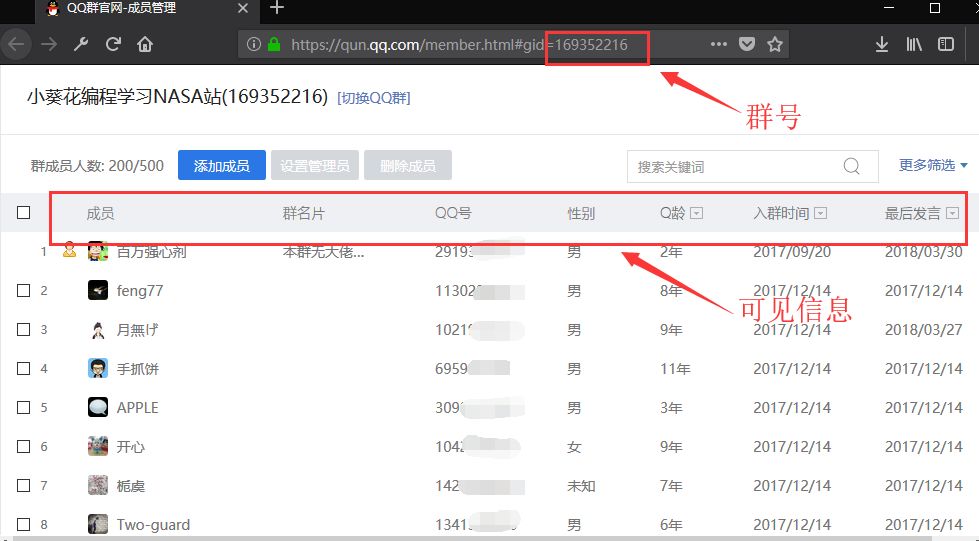Viewport: 979px width, 541px height.
Task: View site info icon in address bar
Action: pyautogui.click(x=253, y=44)
